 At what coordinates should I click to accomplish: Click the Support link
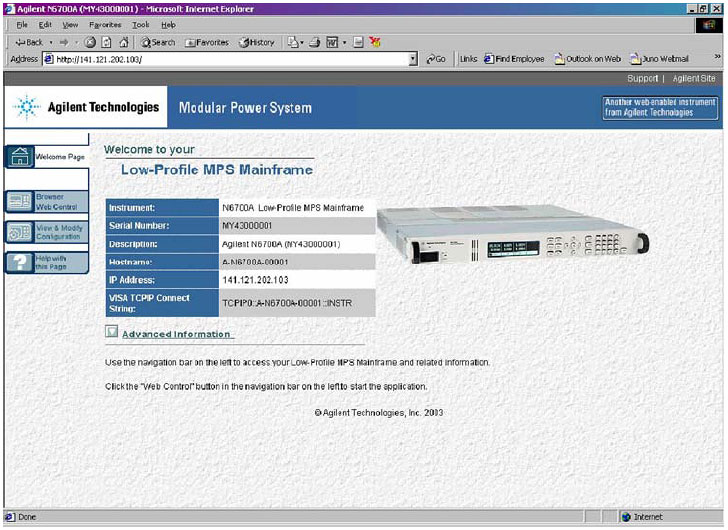643,78
